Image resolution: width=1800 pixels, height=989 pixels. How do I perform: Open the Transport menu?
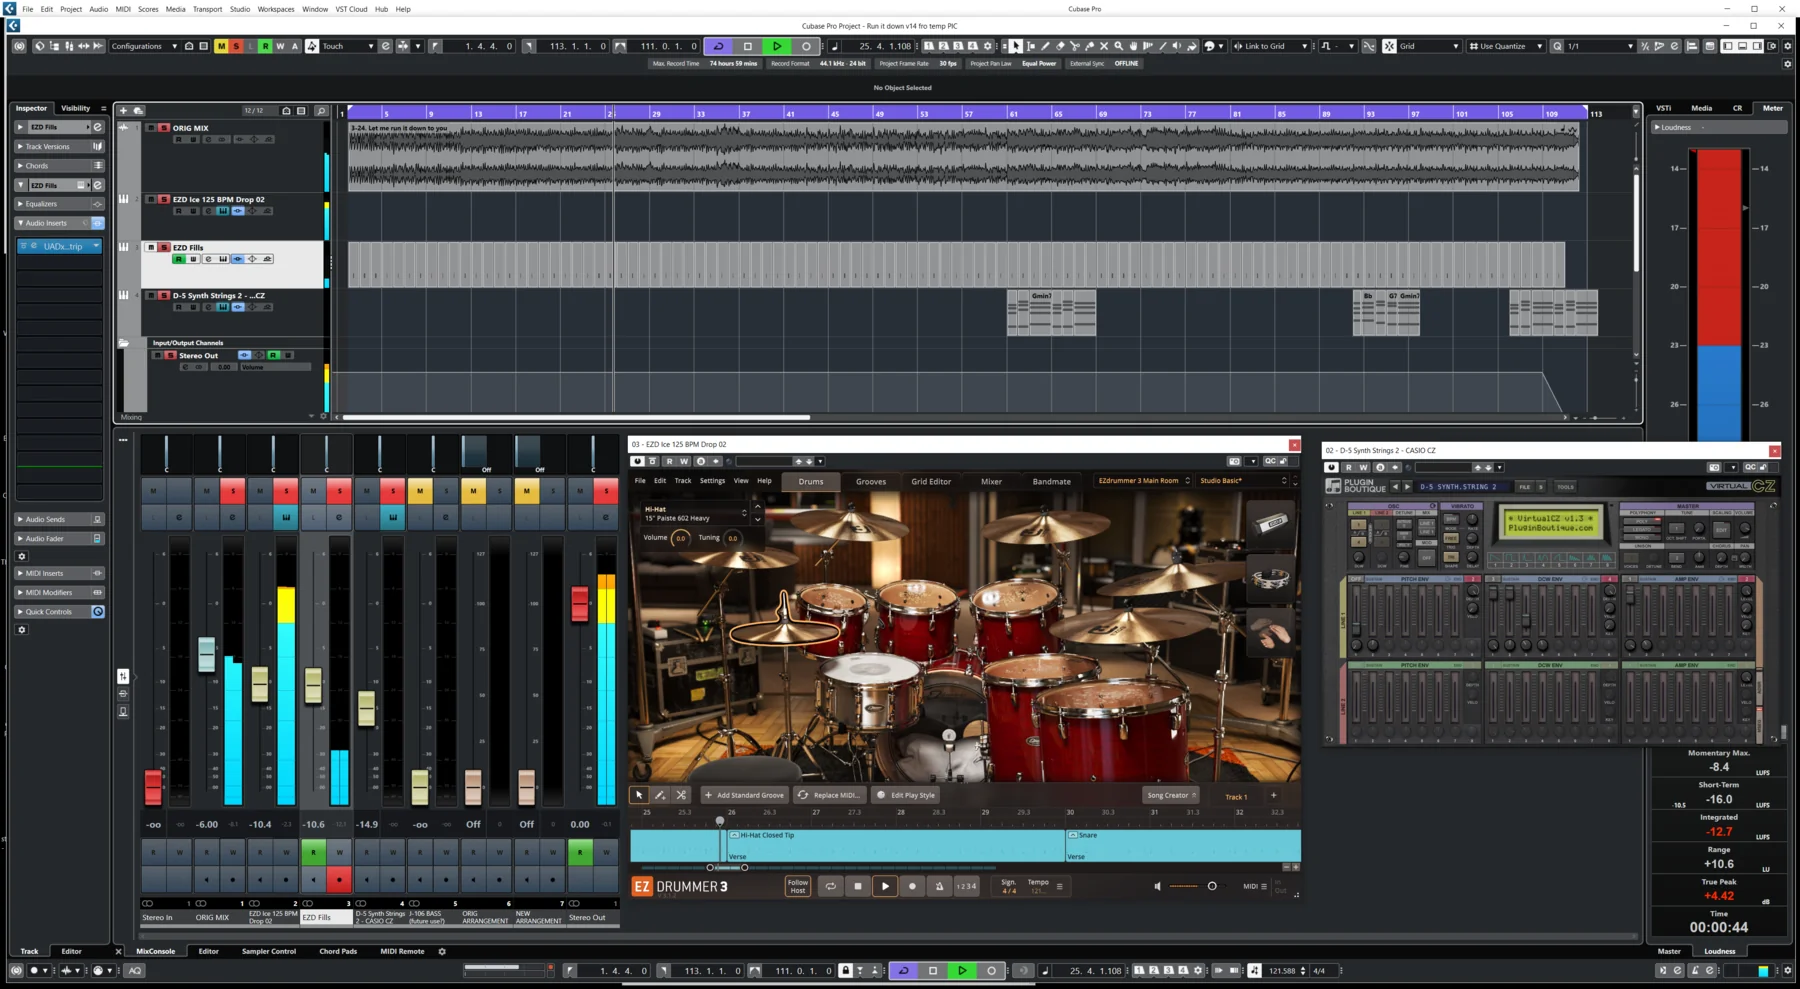207,9
